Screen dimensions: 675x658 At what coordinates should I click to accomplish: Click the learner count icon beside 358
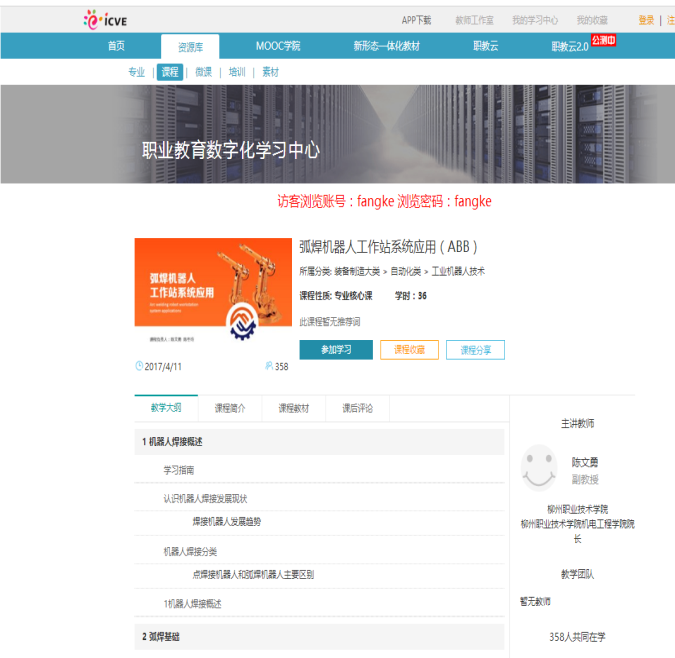(x=268, y=366)
